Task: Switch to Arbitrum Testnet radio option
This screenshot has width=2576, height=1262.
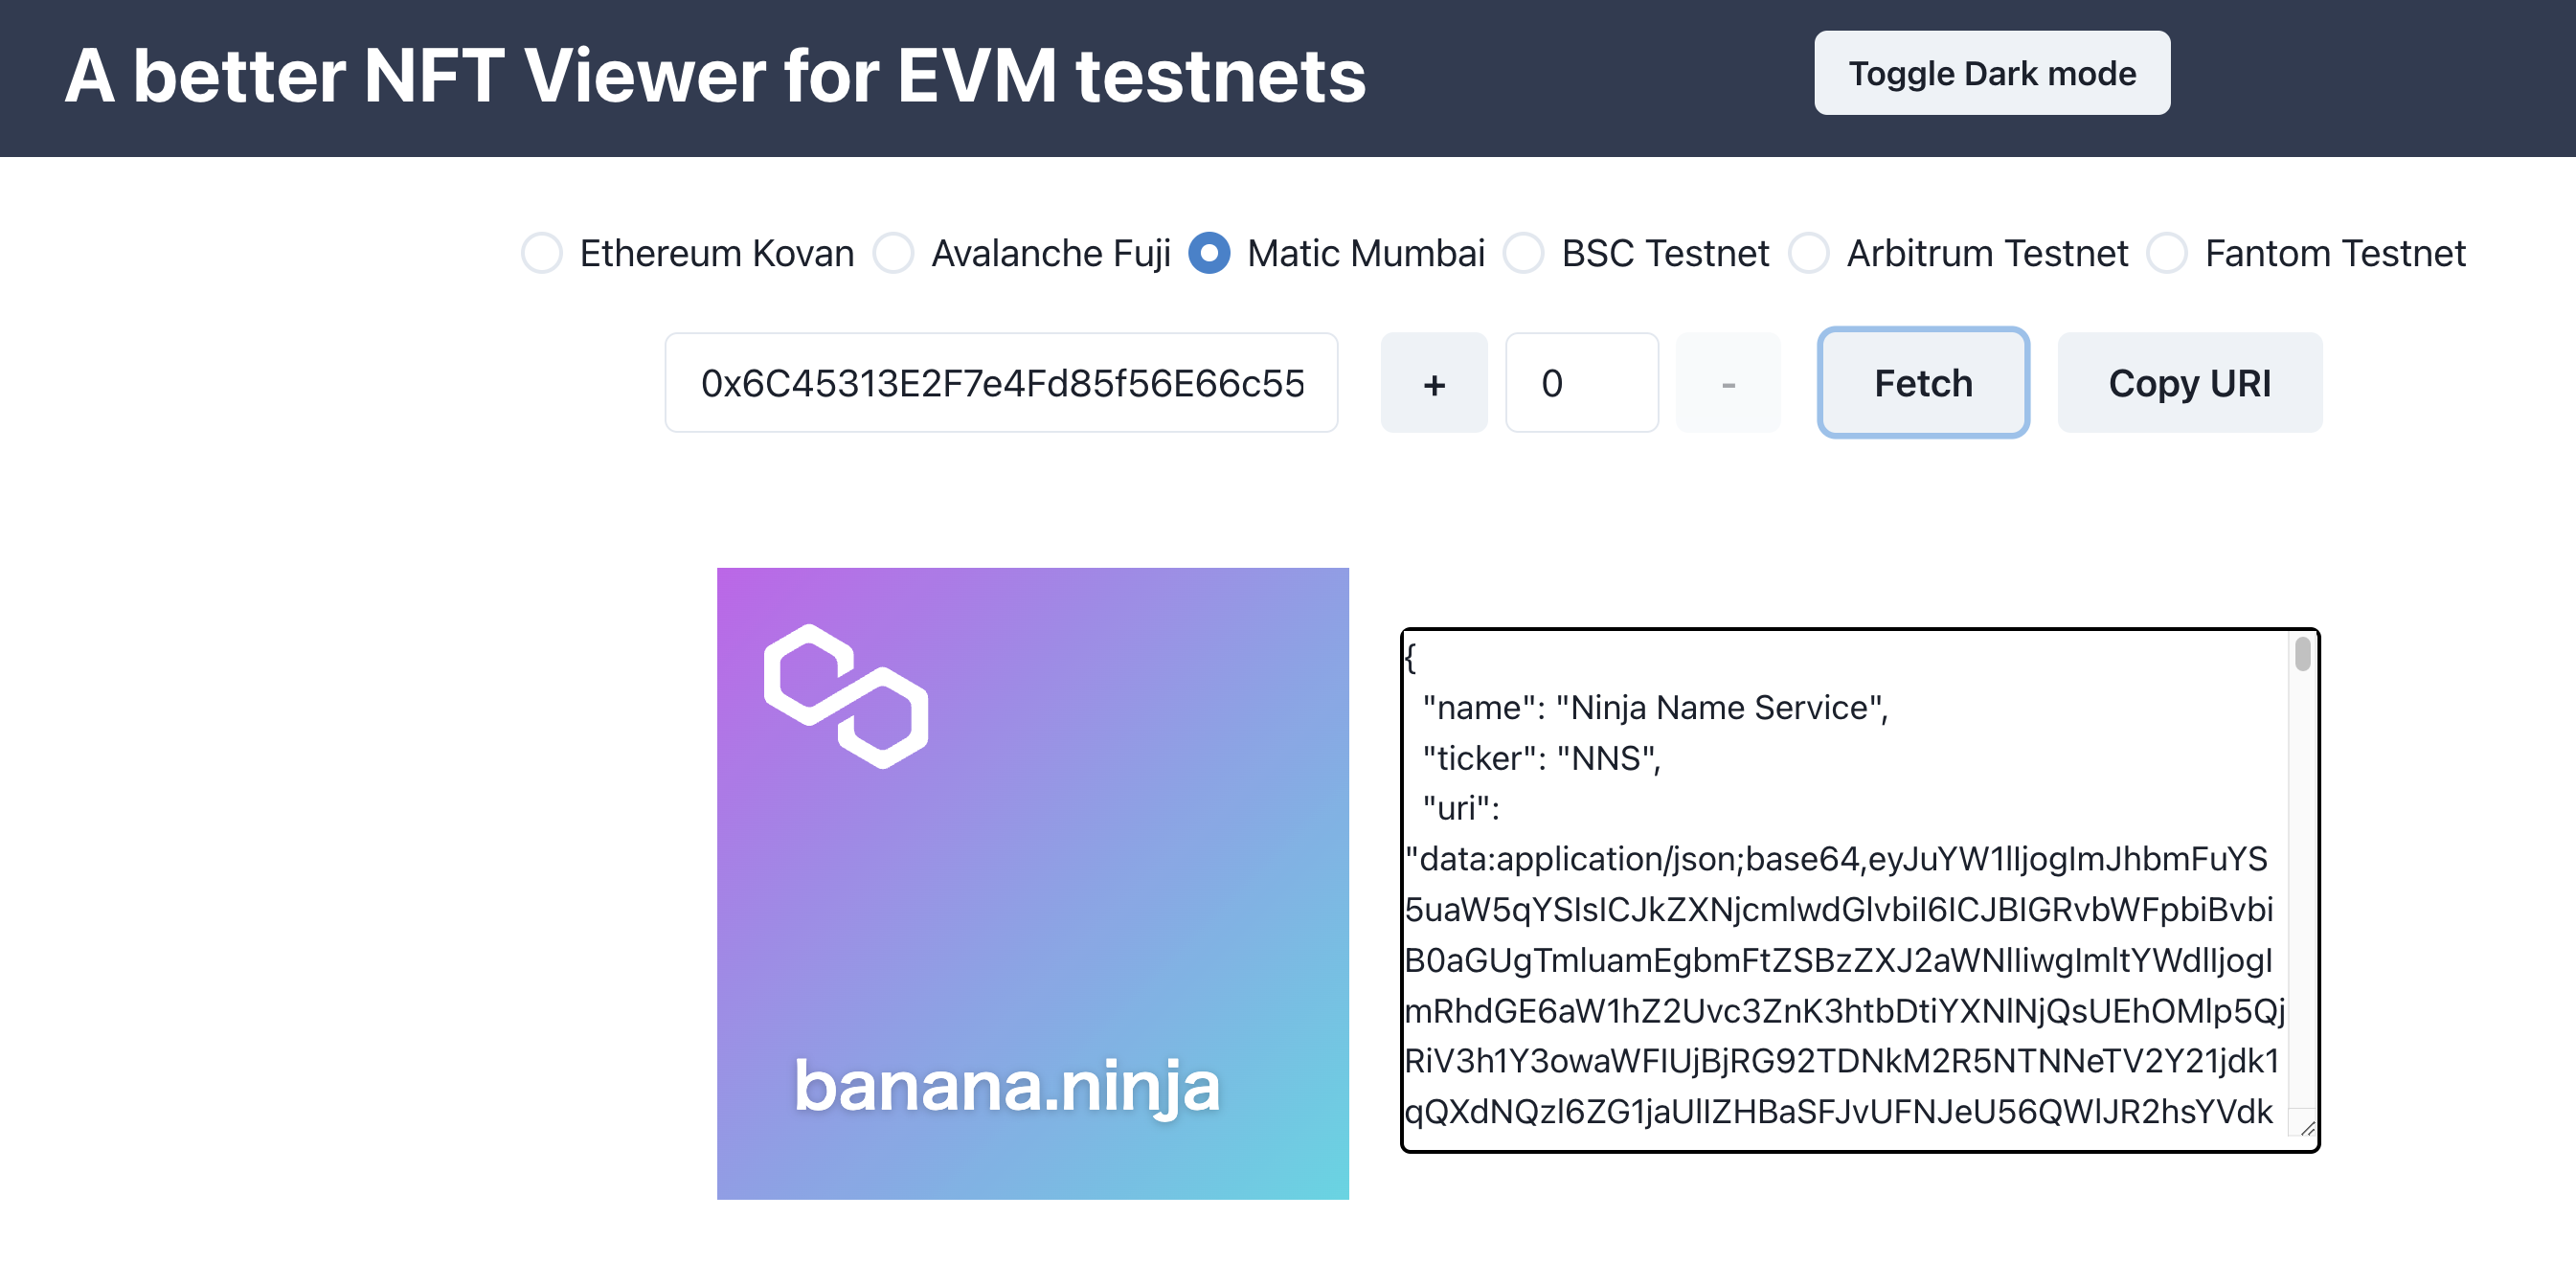Action: [x=1809, y=253]
